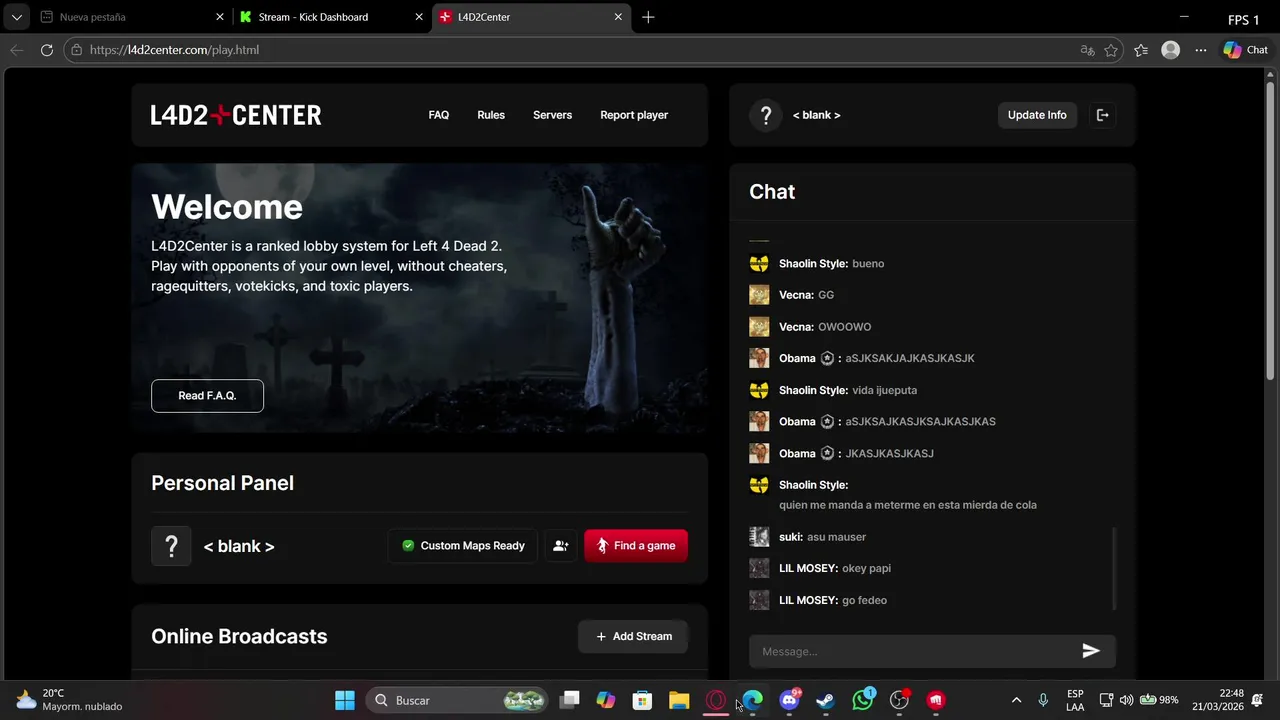Click the microphone icon in system tray
1280x720 pixels.
(1043, 700)
